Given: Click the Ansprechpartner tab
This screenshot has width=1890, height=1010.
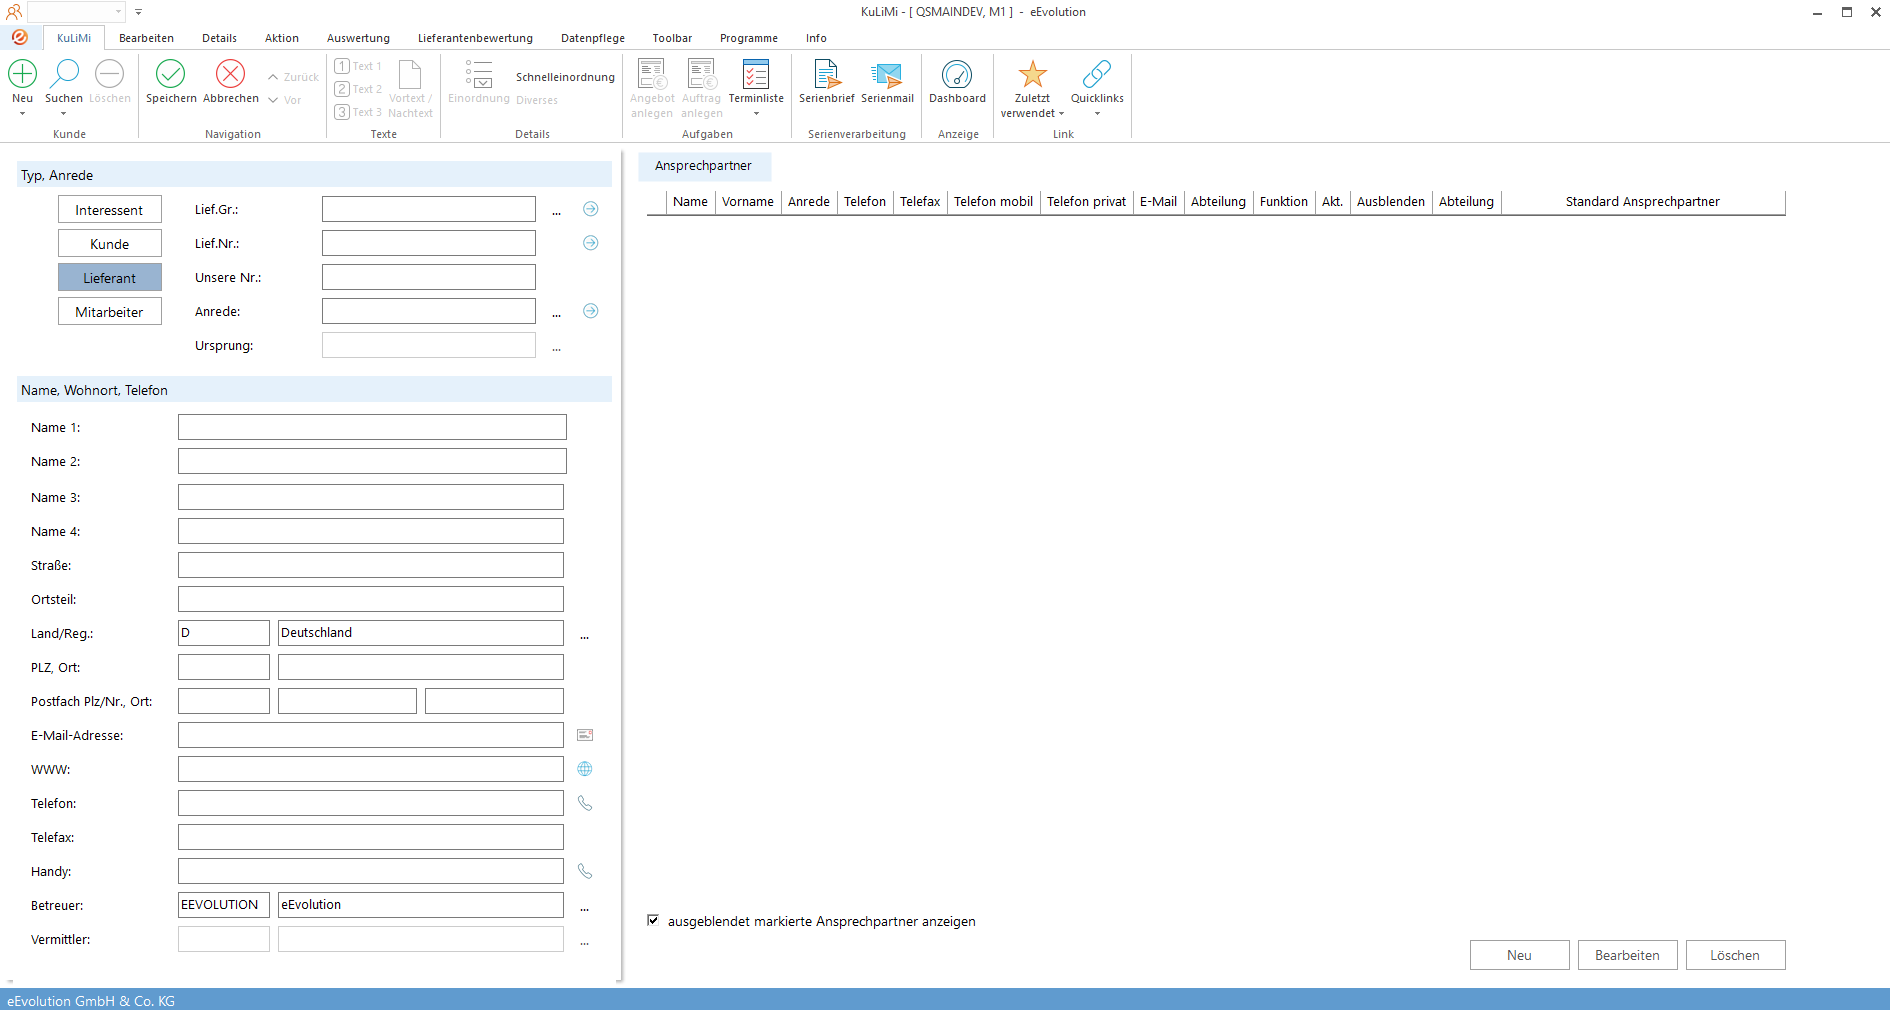Looking at the screenshot, I should (x=703, y=166).
